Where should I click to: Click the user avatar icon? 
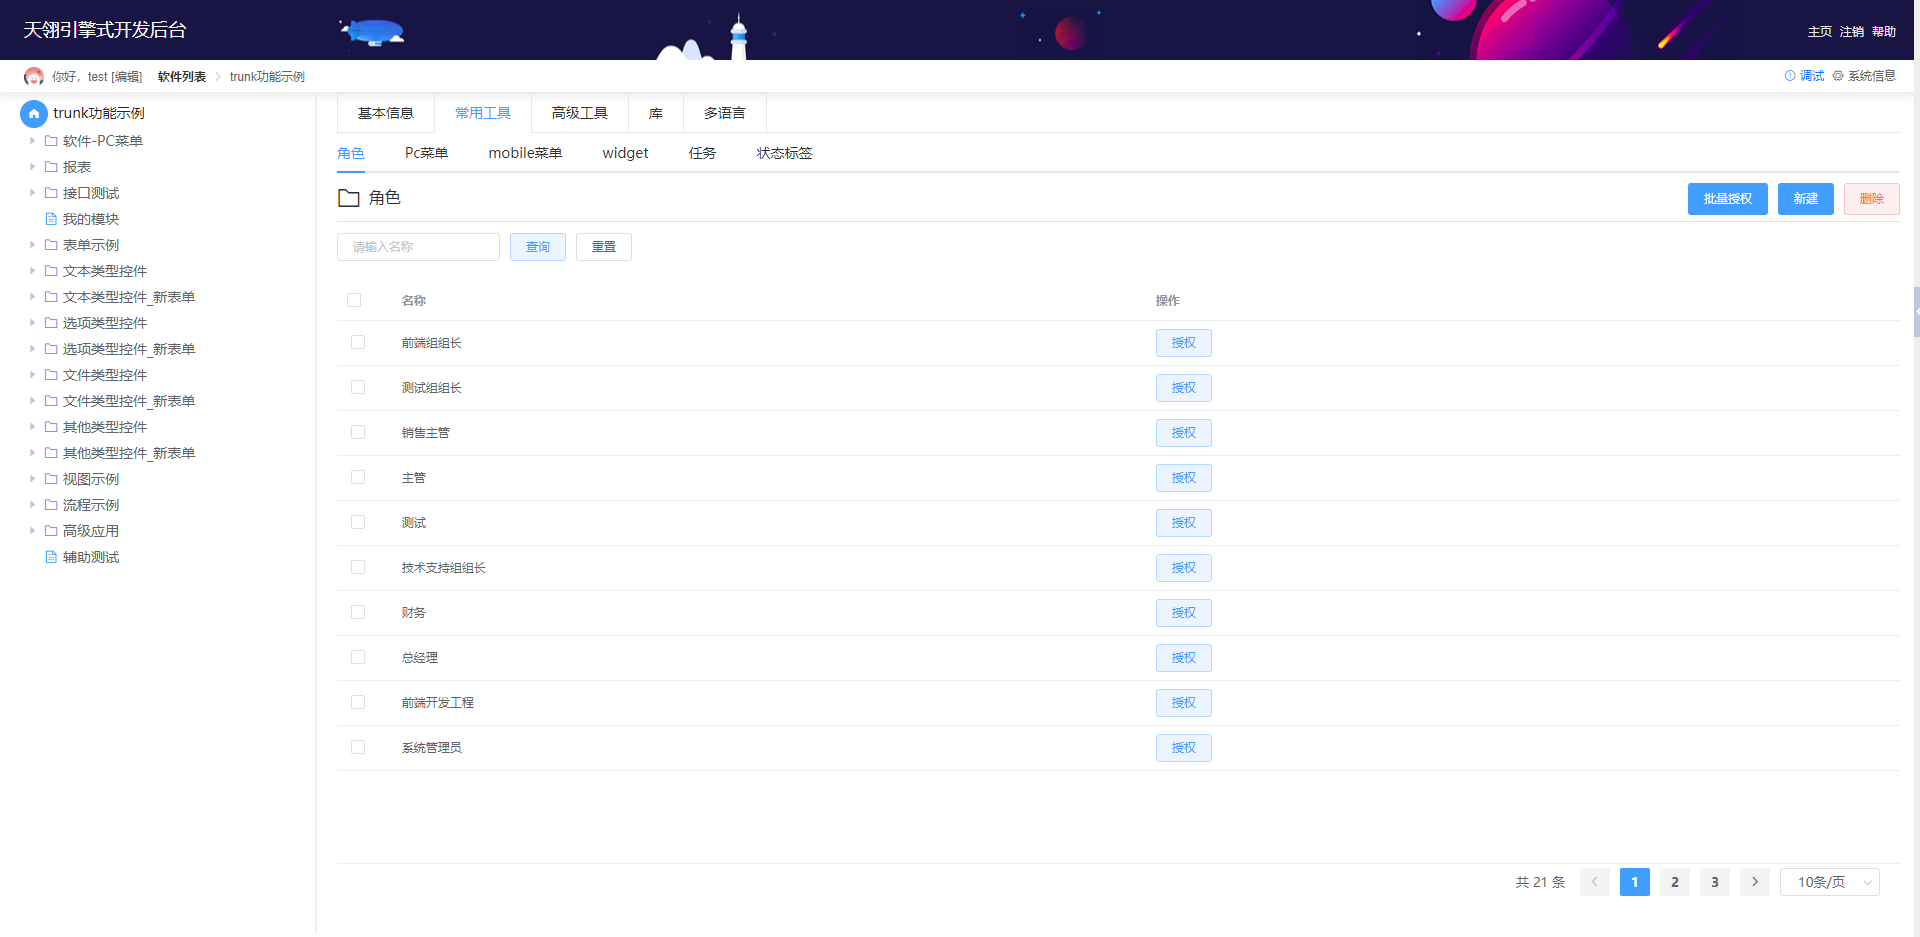coord(34,76)
